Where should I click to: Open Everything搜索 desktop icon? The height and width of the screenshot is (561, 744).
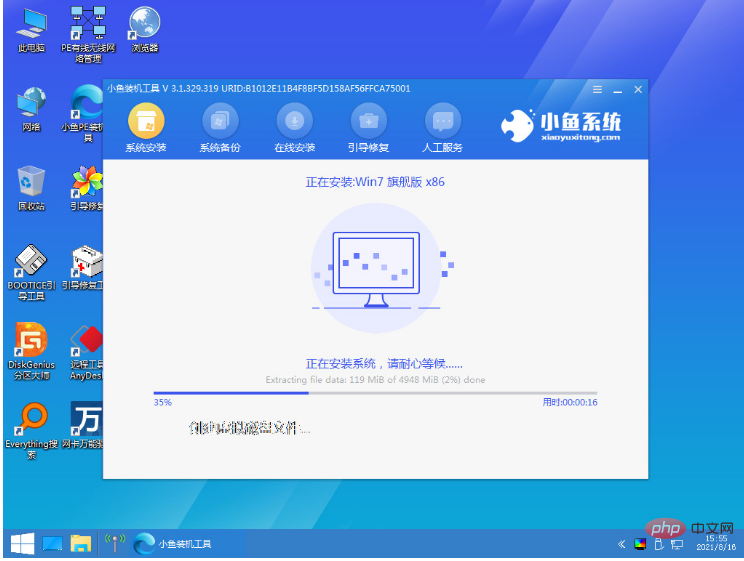[31, 430]
